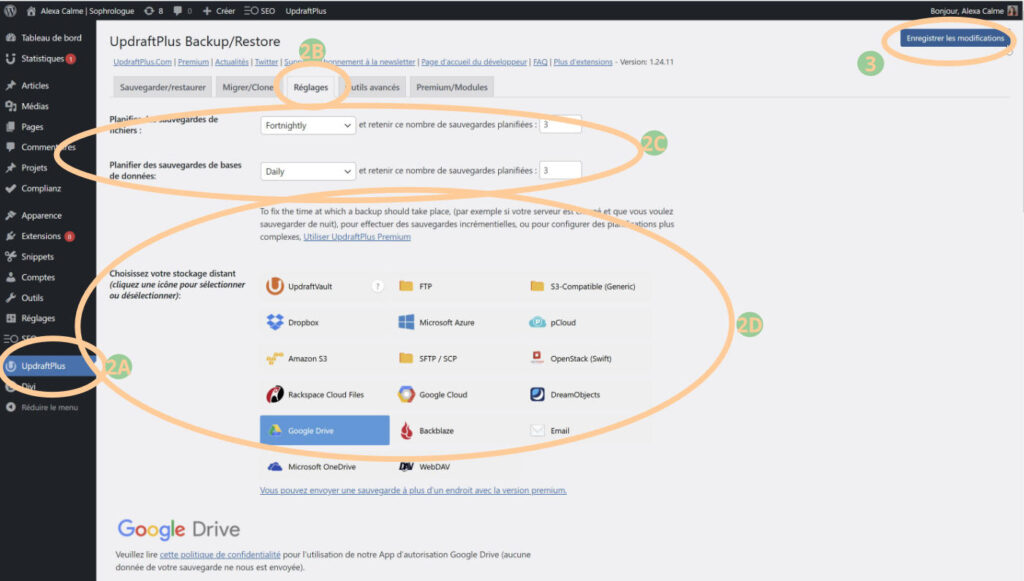Open cette politique de confidentialité link

tap(220, 554)
